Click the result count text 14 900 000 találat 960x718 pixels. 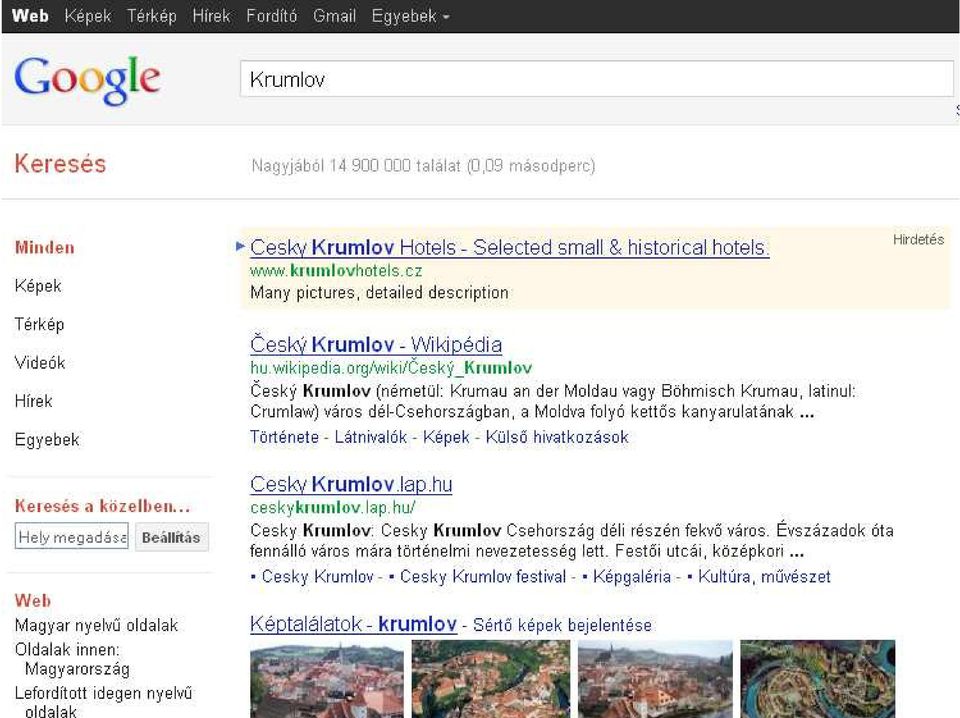click(423, 165)
